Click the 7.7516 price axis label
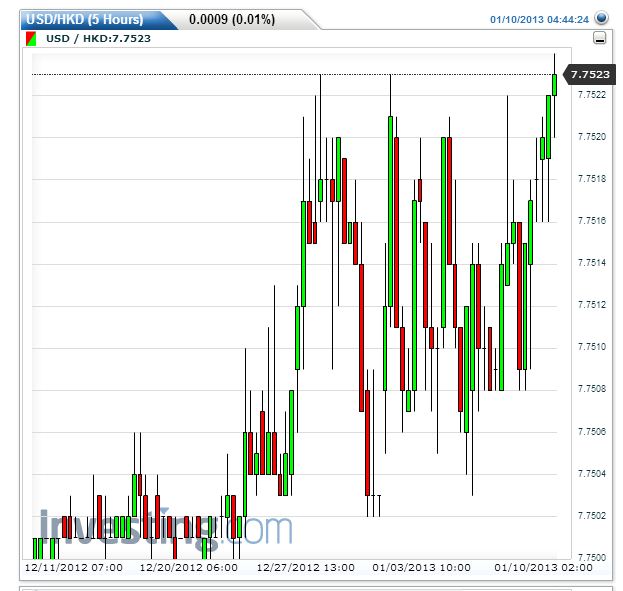623x591 pixels. [592, 221]
